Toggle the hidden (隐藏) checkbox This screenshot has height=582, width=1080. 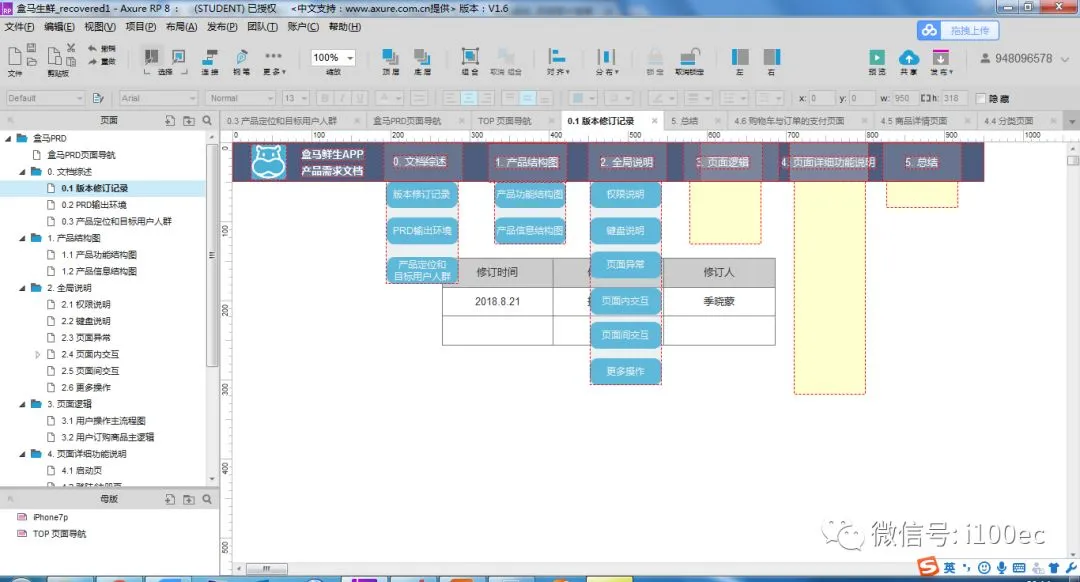[x=981, y=98]
